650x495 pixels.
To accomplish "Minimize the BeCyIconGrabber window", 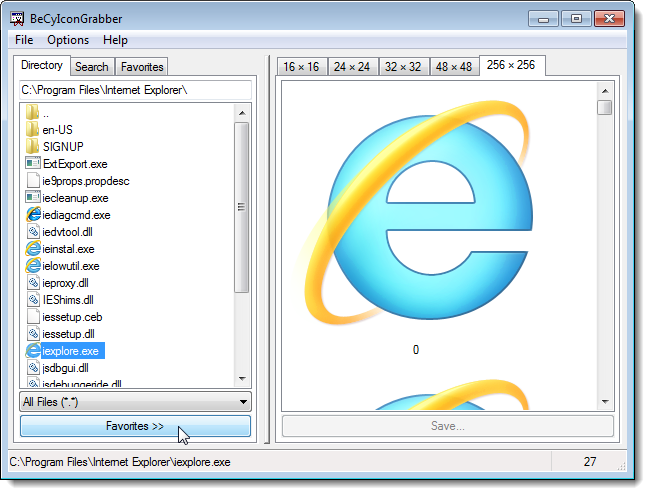I will pyautogui.click(x=543, y=19).
